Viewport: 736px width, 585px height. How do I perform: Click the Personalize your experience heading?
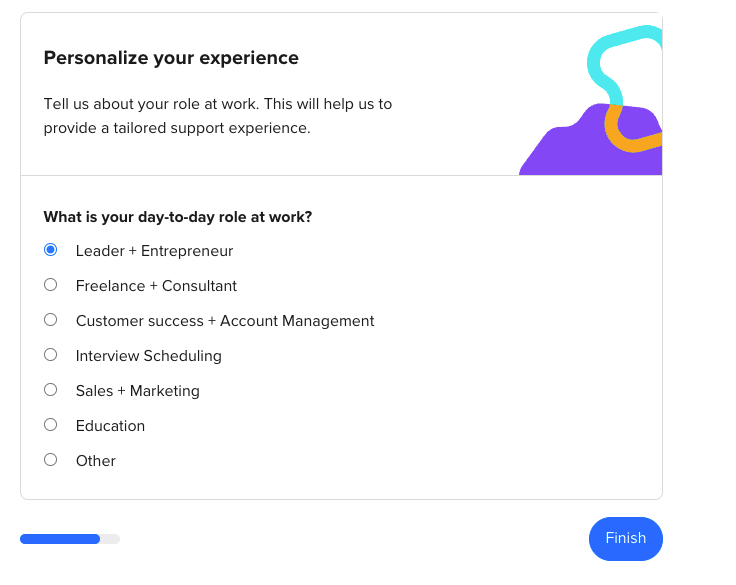click(x=171, y=58)
